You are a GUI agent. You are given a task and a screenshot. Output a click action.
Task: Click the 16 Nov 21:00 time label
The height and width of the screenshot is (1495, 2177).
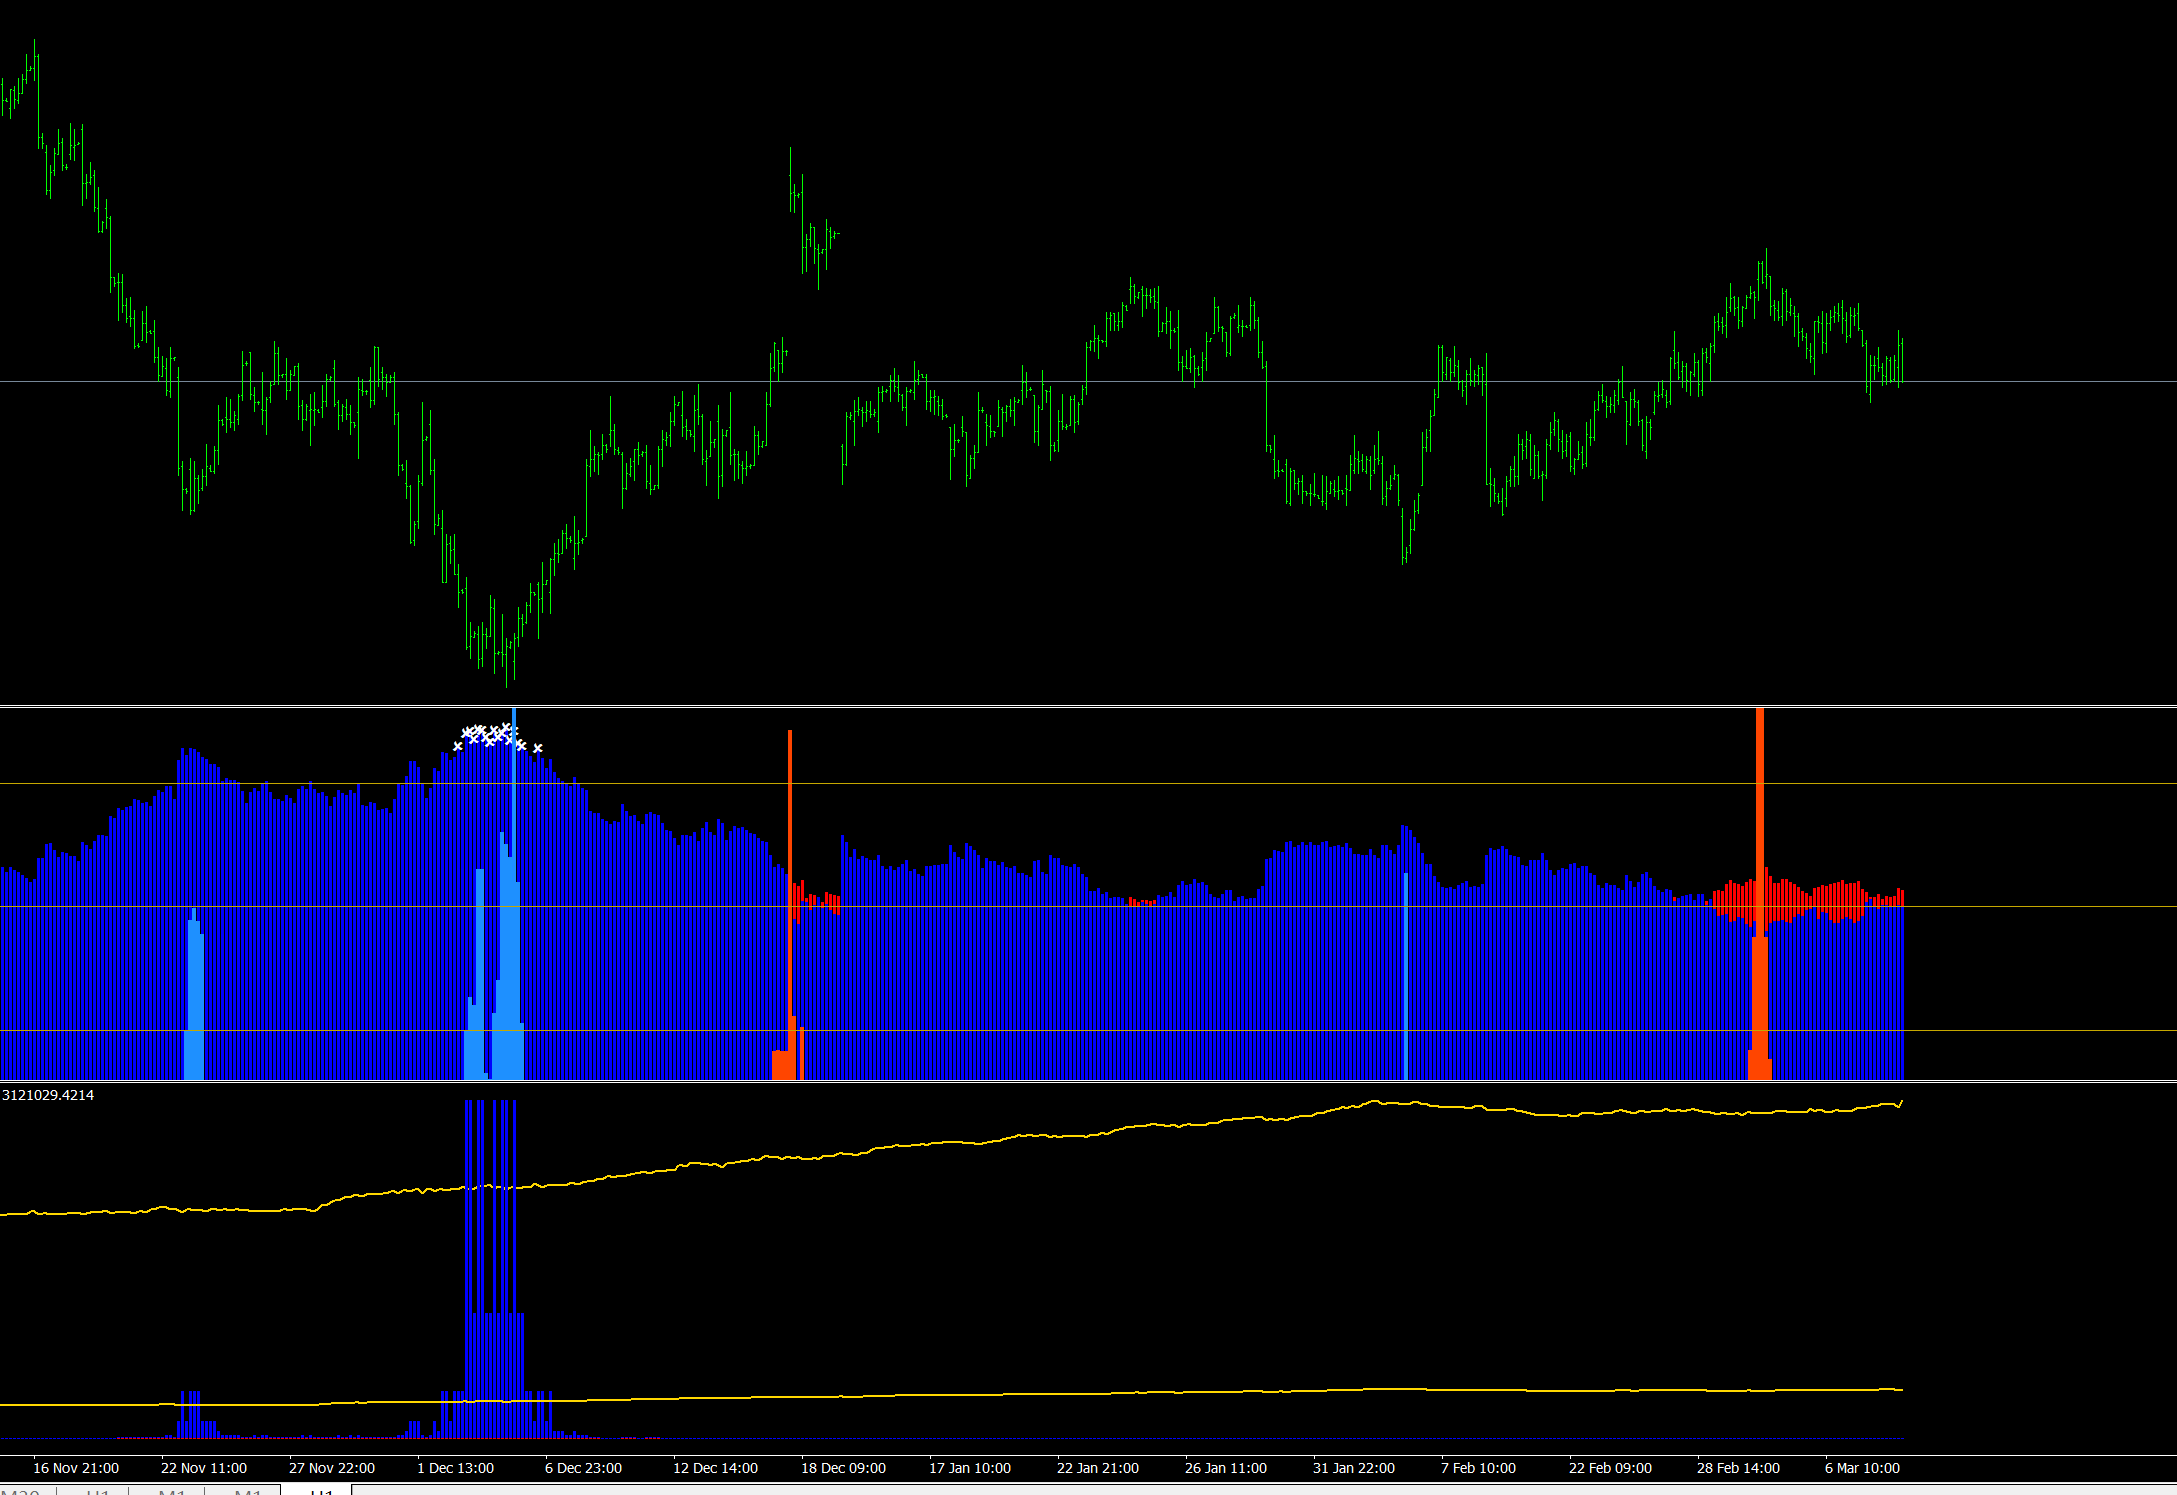point(76,1468)
